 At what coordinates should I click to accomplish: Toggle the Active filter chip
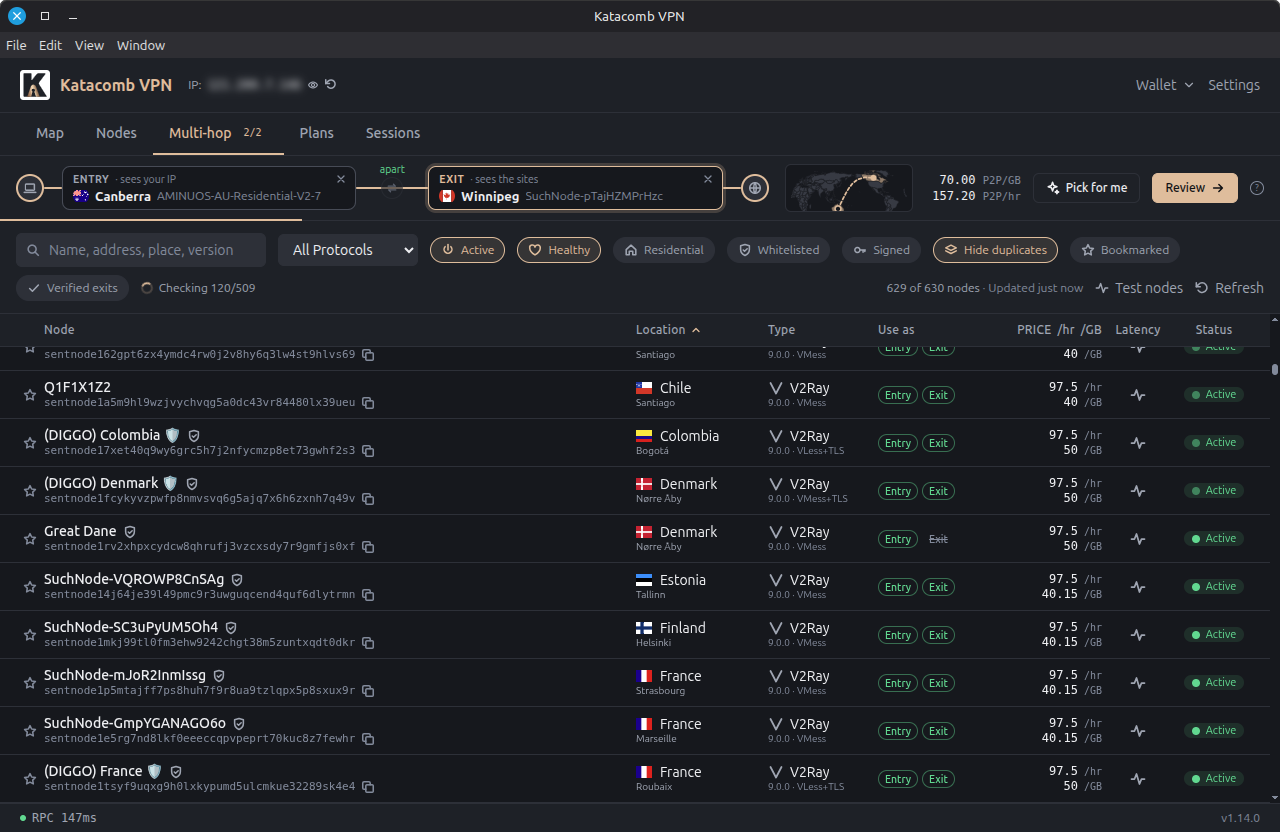point(467,250)
